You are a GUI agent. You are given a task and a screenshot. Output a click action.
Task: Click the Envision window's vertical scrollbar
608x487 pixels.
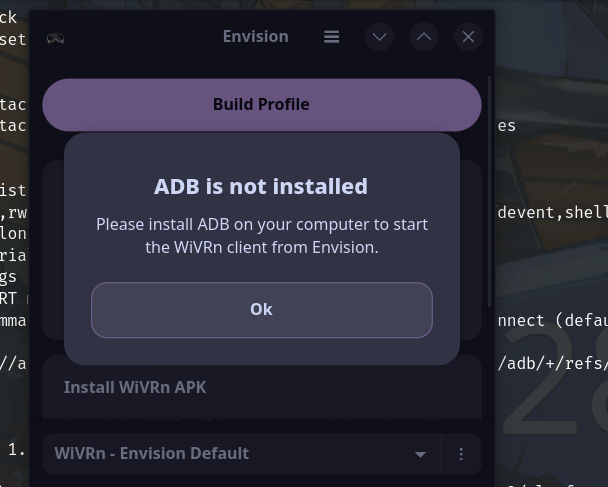pos(490,190)
